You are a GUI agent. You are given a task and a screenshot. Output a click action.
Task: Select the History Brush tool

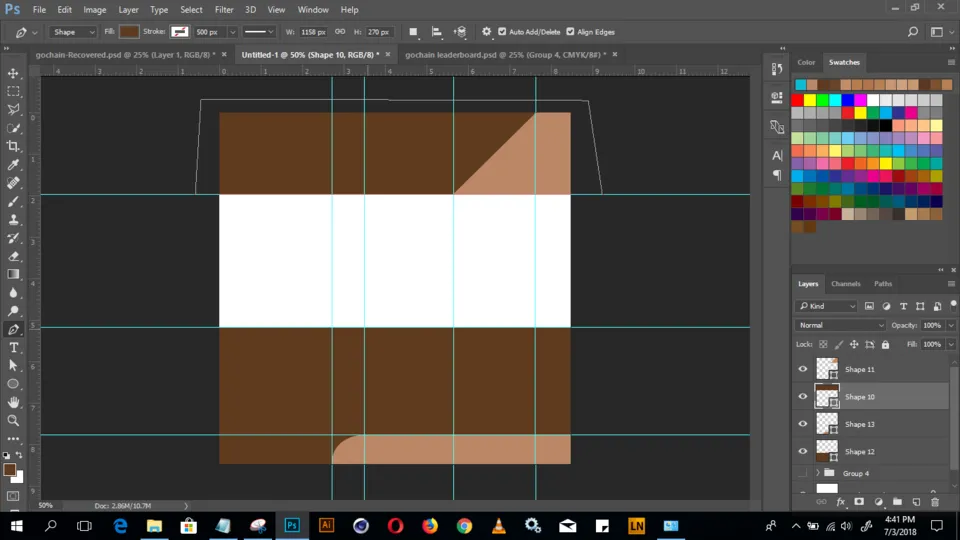pyautogui.click(x=13, y=238)
